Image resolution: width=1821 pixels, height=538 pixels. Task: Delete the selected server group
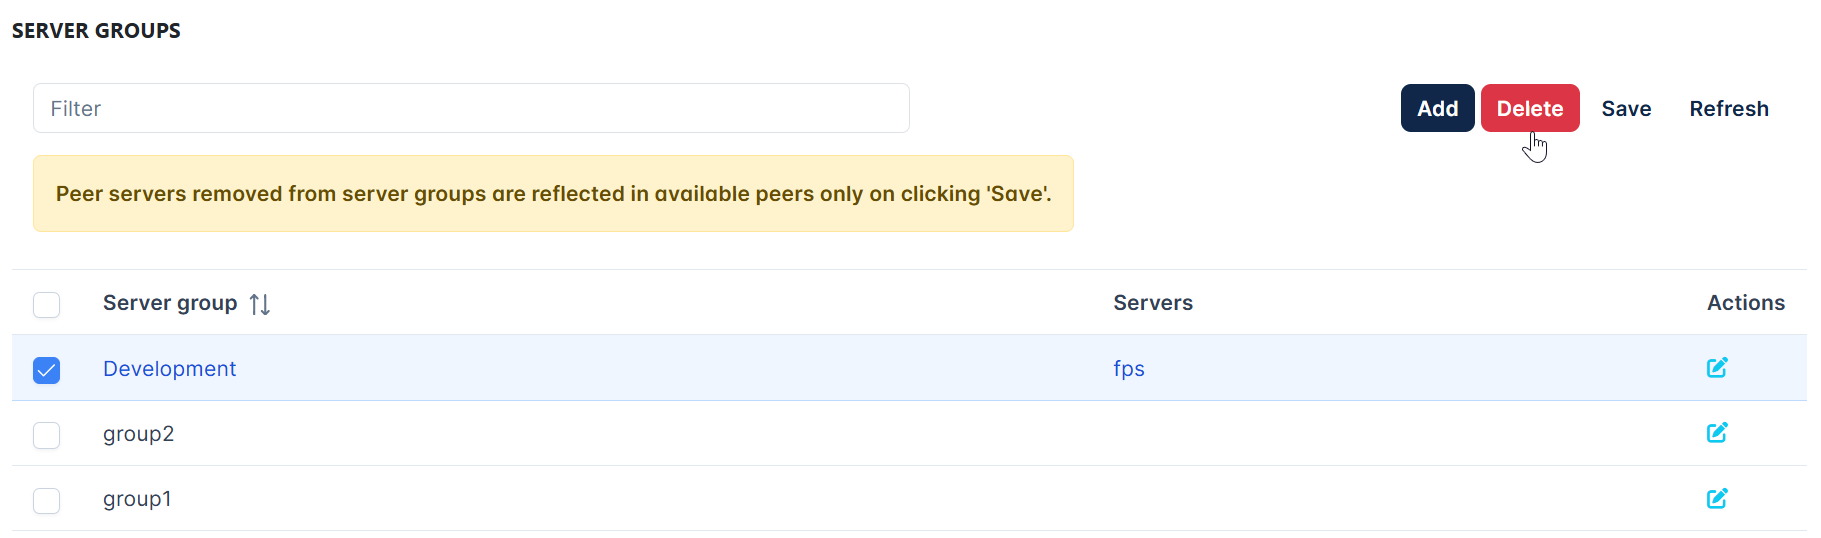(x=1530, y=108)
